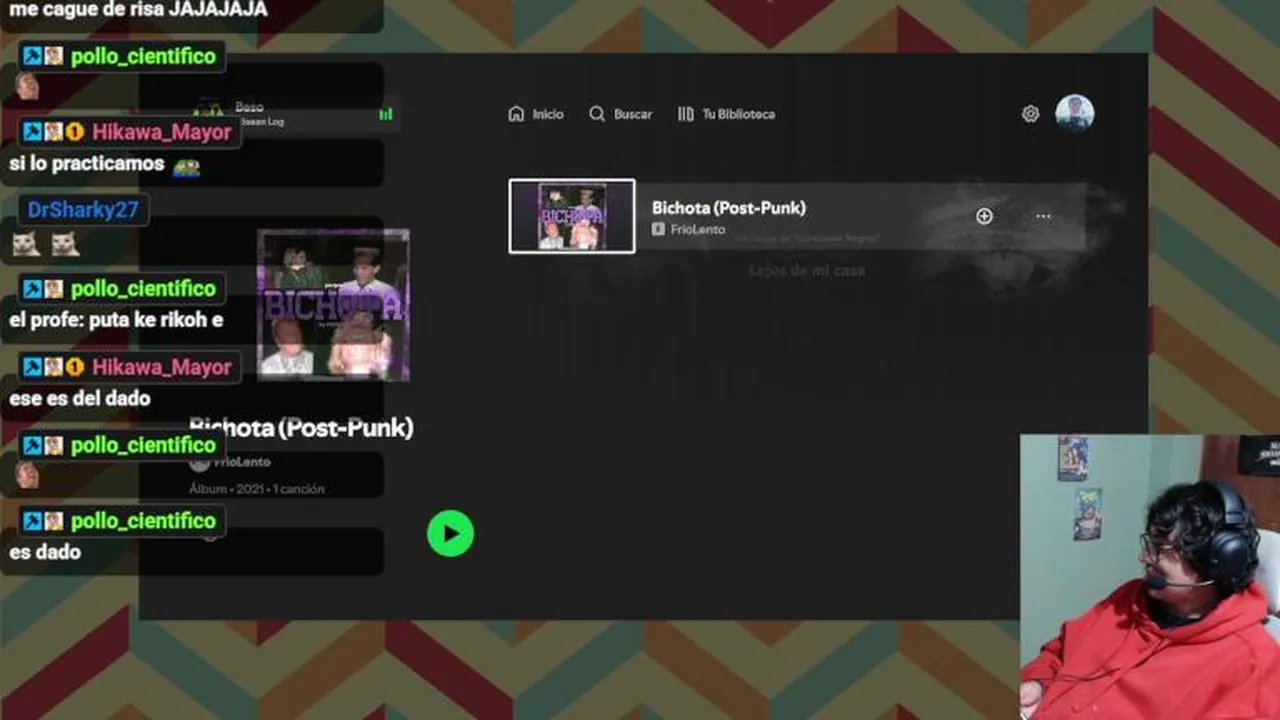Click chat message 'es dado'
Screen dimensions: 1280x720
pos(45,552)
